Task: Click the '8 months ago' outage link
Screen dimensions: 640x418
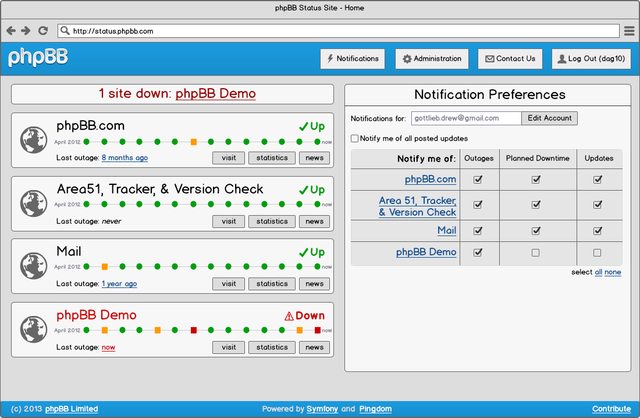Action: pos(125,158)
